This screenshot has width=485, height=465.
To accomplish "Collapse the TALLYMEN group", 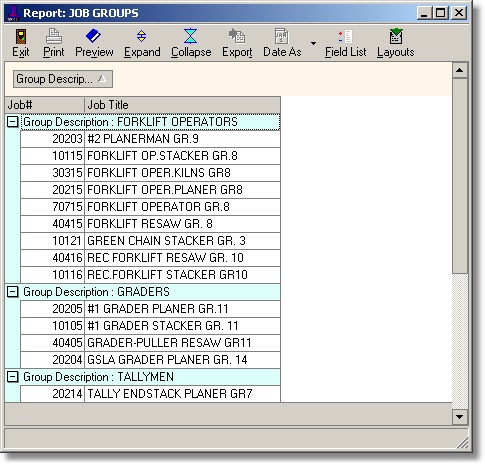I will [x=13, y=377].
